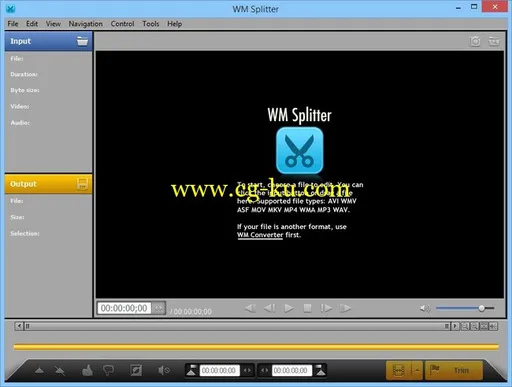Click the current timecode field 00:00:00;00
This screenshot has width=512, height=387.
[124, 308]
